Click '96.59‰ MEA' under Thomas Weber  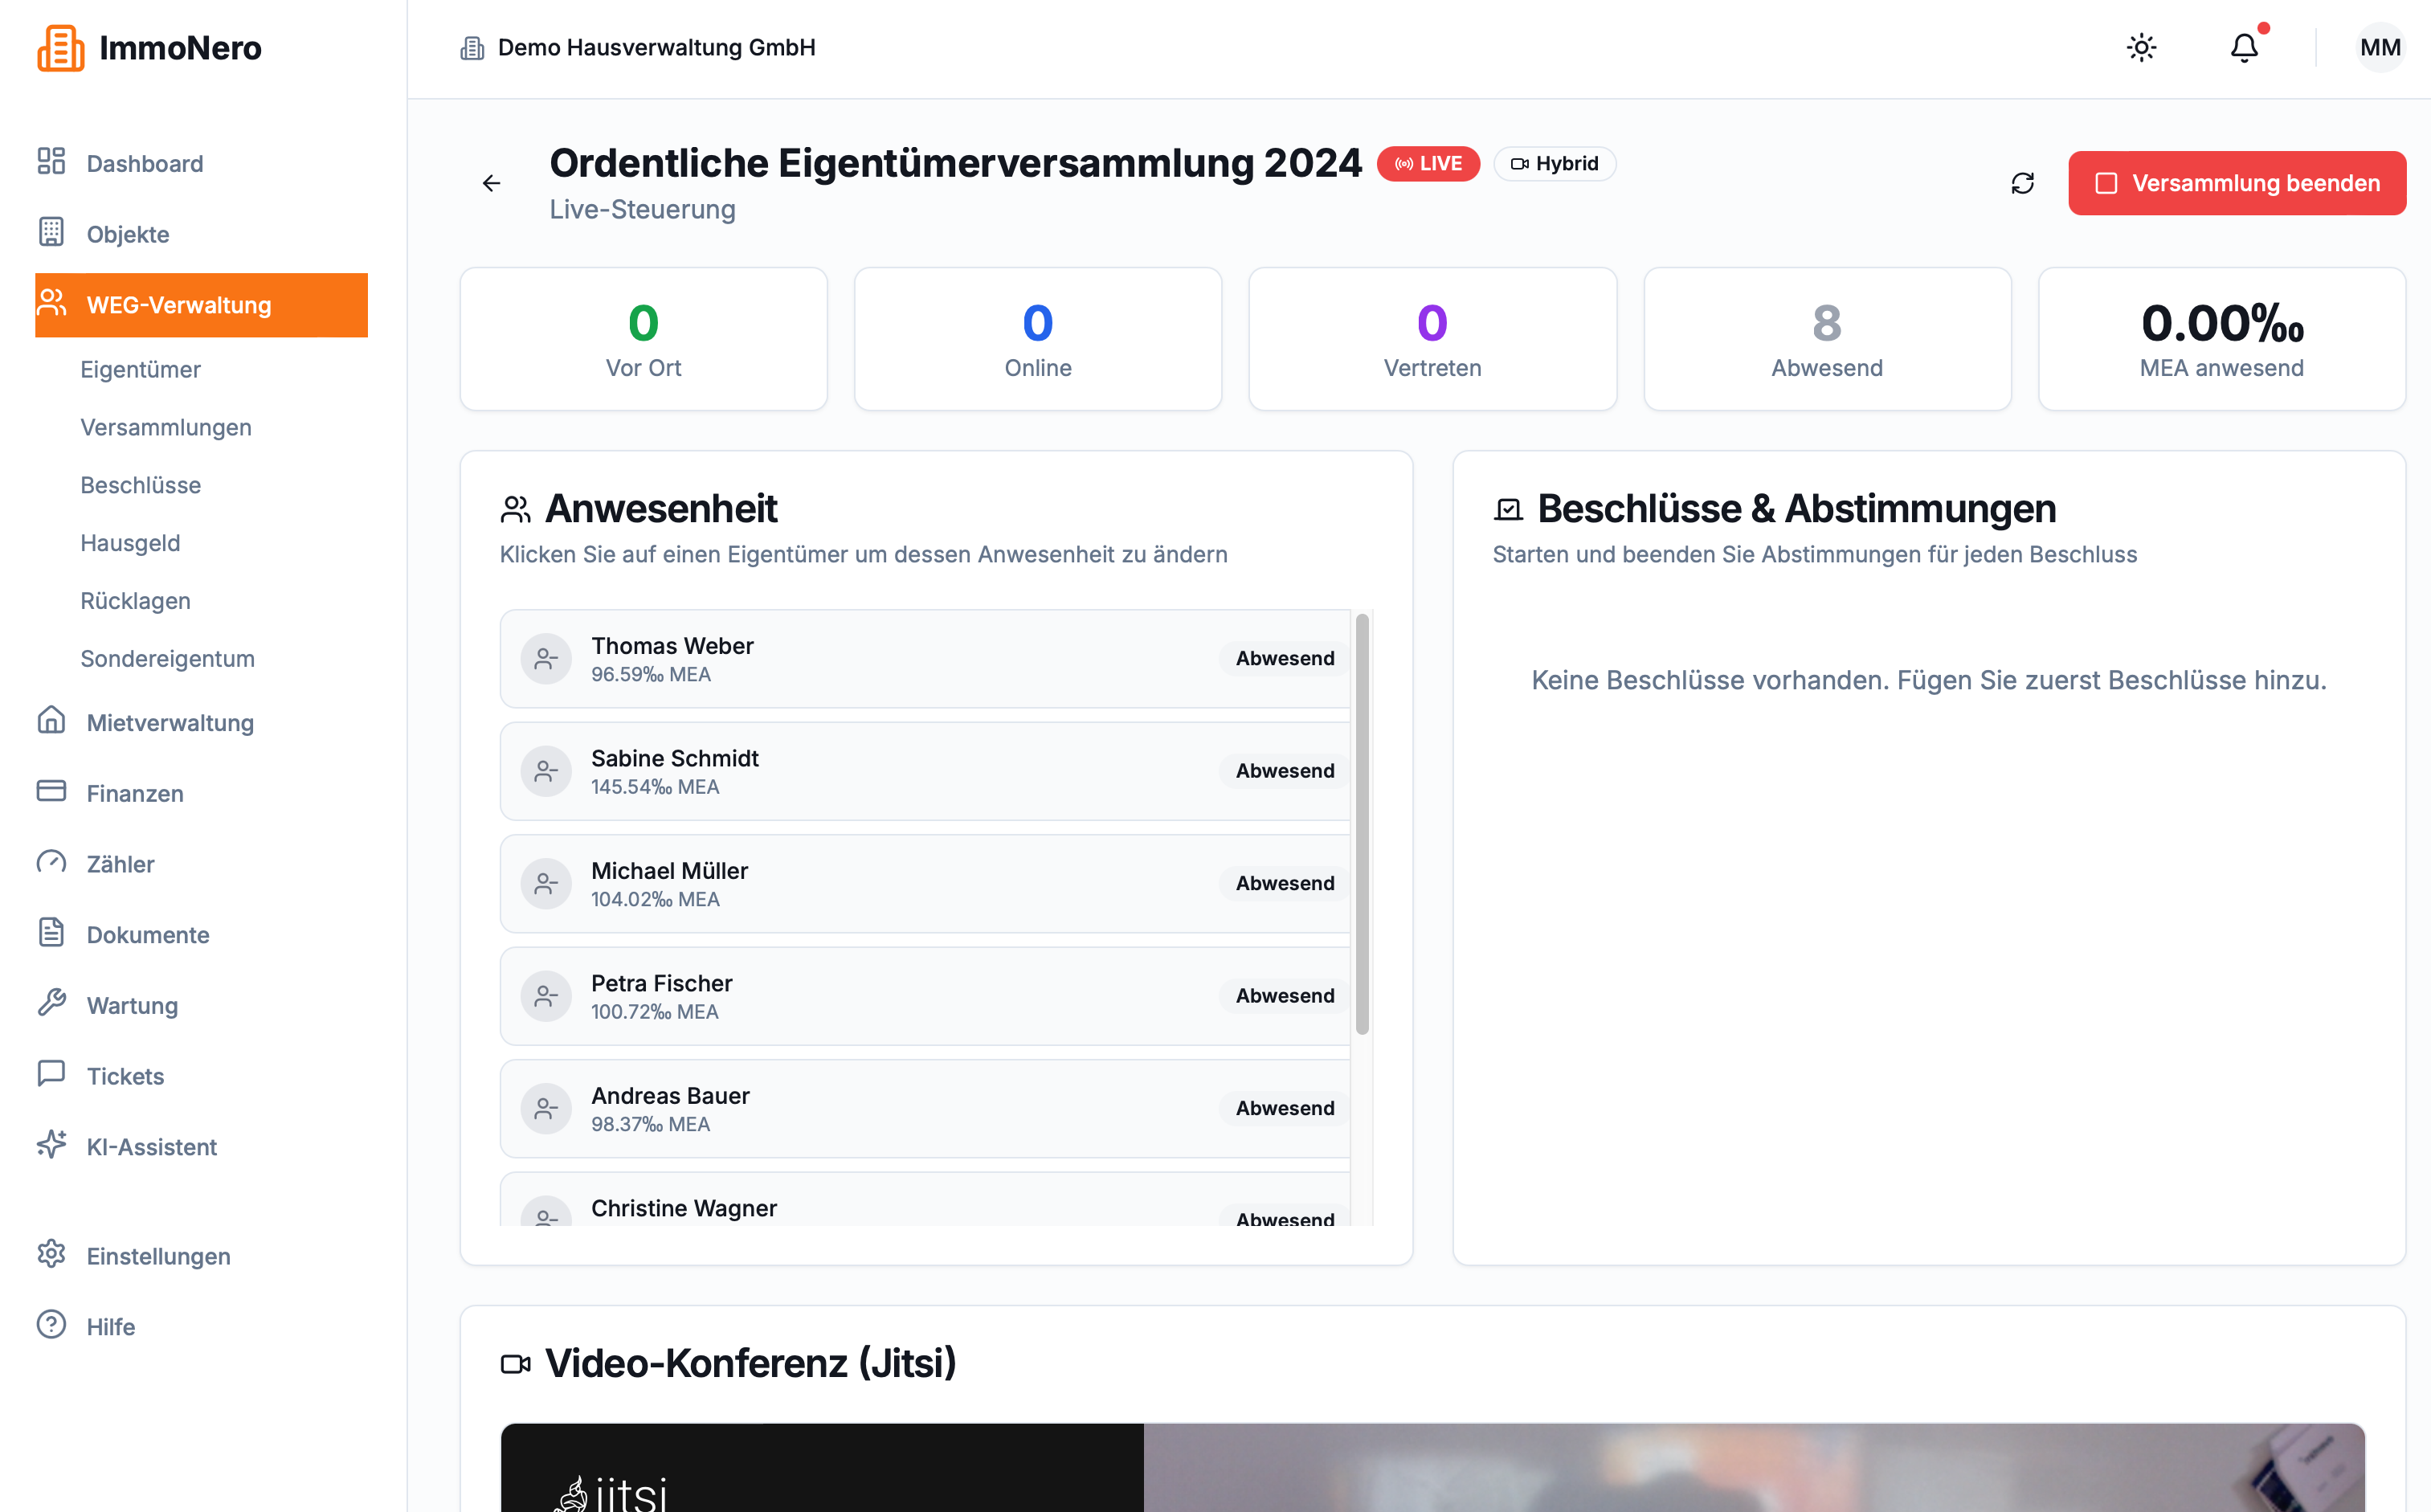pos(651,675)
